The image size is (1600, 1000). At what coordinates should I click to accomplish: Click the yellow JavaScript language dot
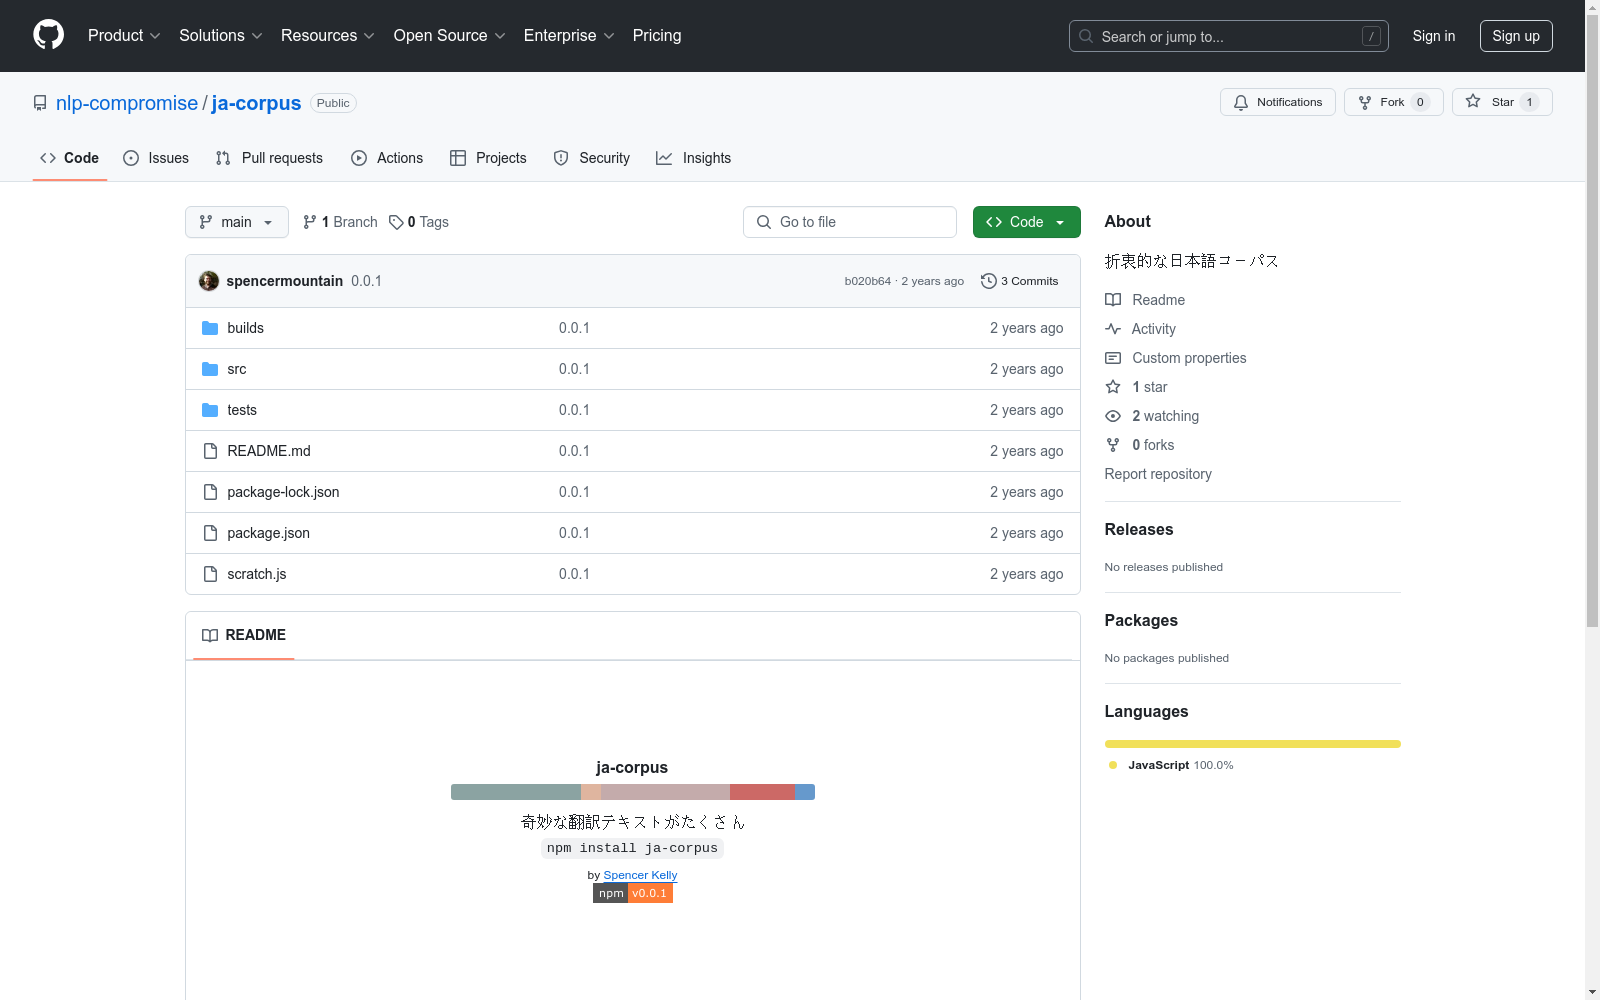1113,765
